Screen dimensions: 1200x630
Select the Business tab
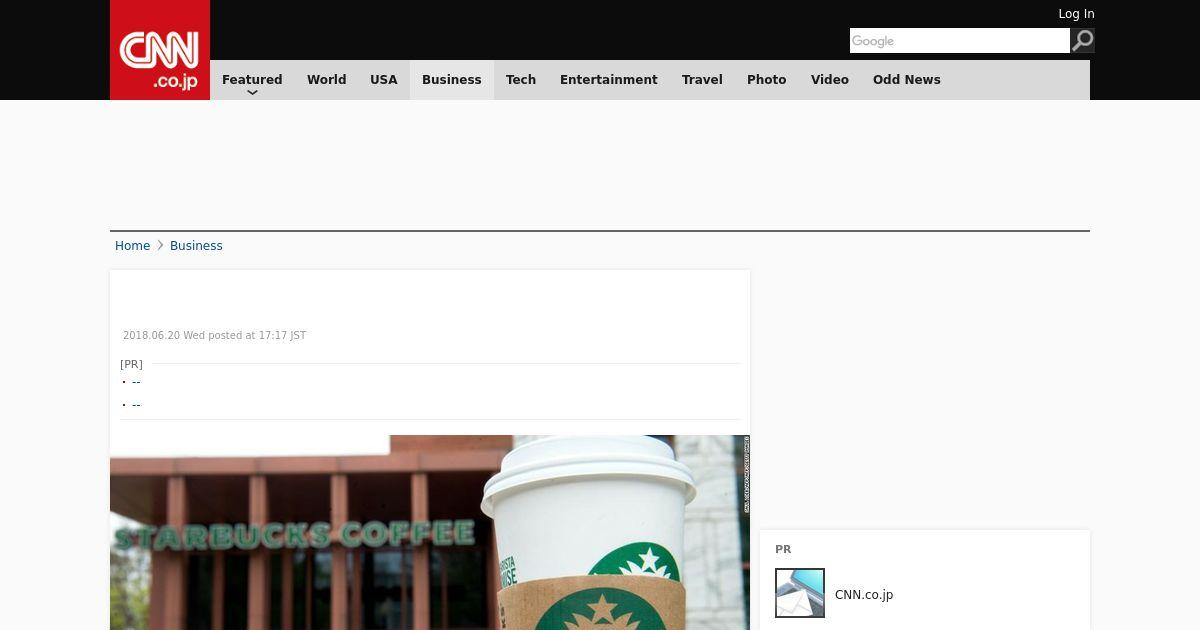pos(452,79)
